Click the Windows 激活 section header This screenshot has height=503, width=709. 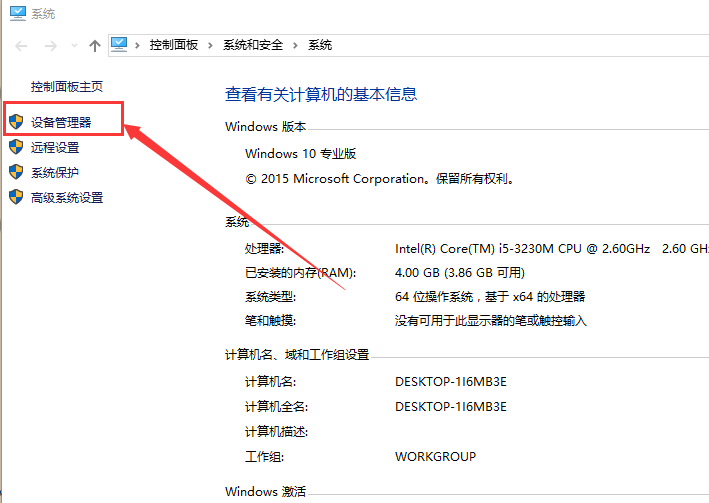[x=266, y=491]
